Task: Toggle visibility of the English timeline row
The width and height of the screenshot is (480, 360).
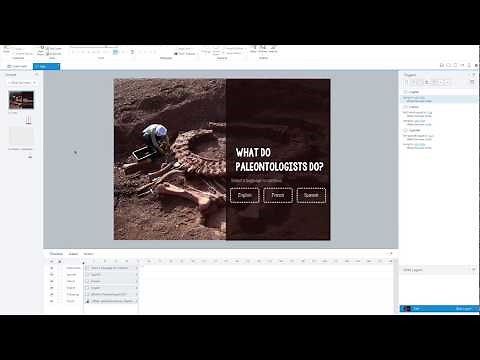Action: point(52,288)
